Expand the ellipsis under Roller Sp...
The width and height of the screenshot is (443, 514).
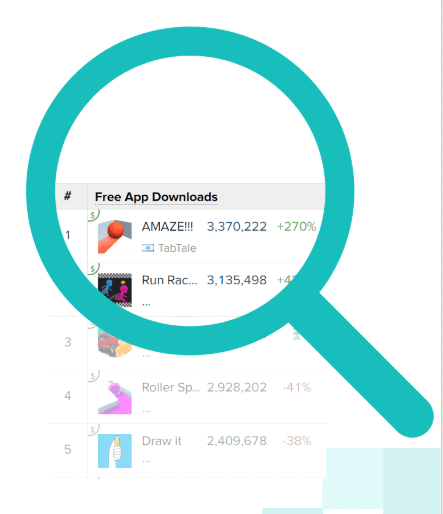[146, 411]
